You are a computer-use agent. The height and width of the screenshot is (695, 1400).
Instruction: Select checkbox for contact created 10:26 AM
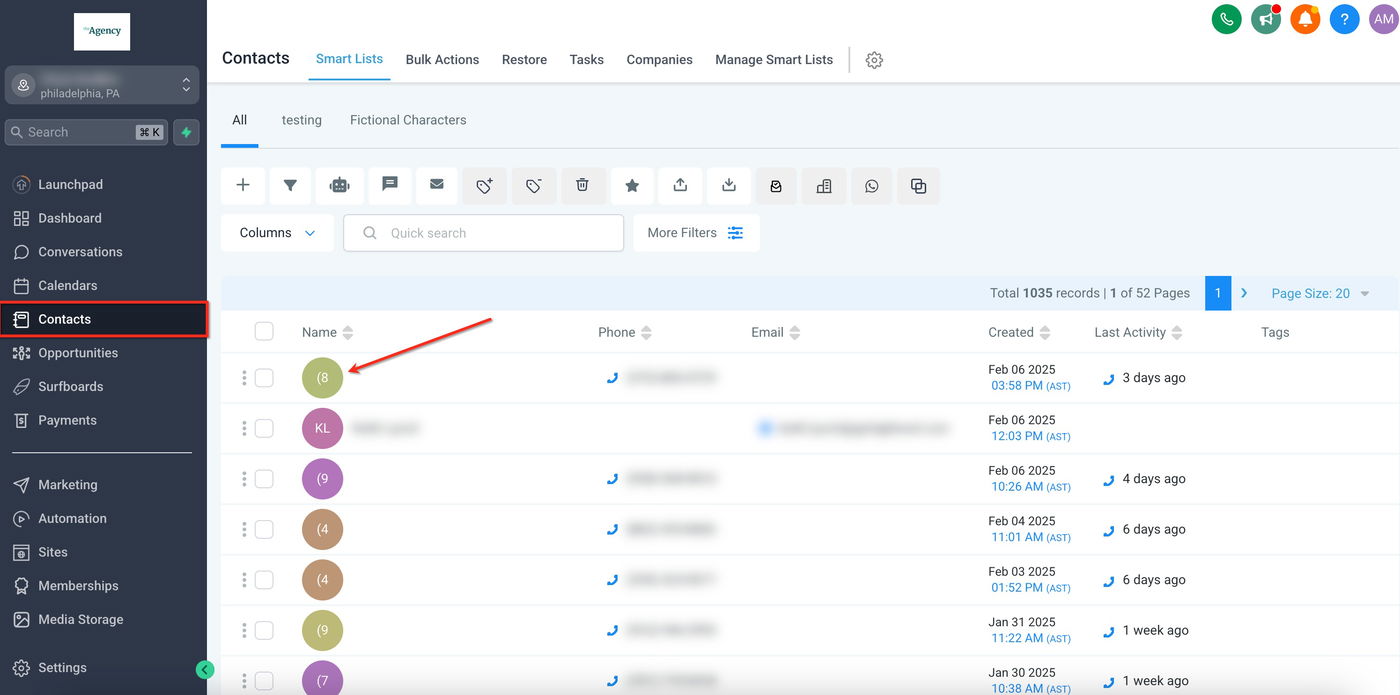[x=264, y=479]
